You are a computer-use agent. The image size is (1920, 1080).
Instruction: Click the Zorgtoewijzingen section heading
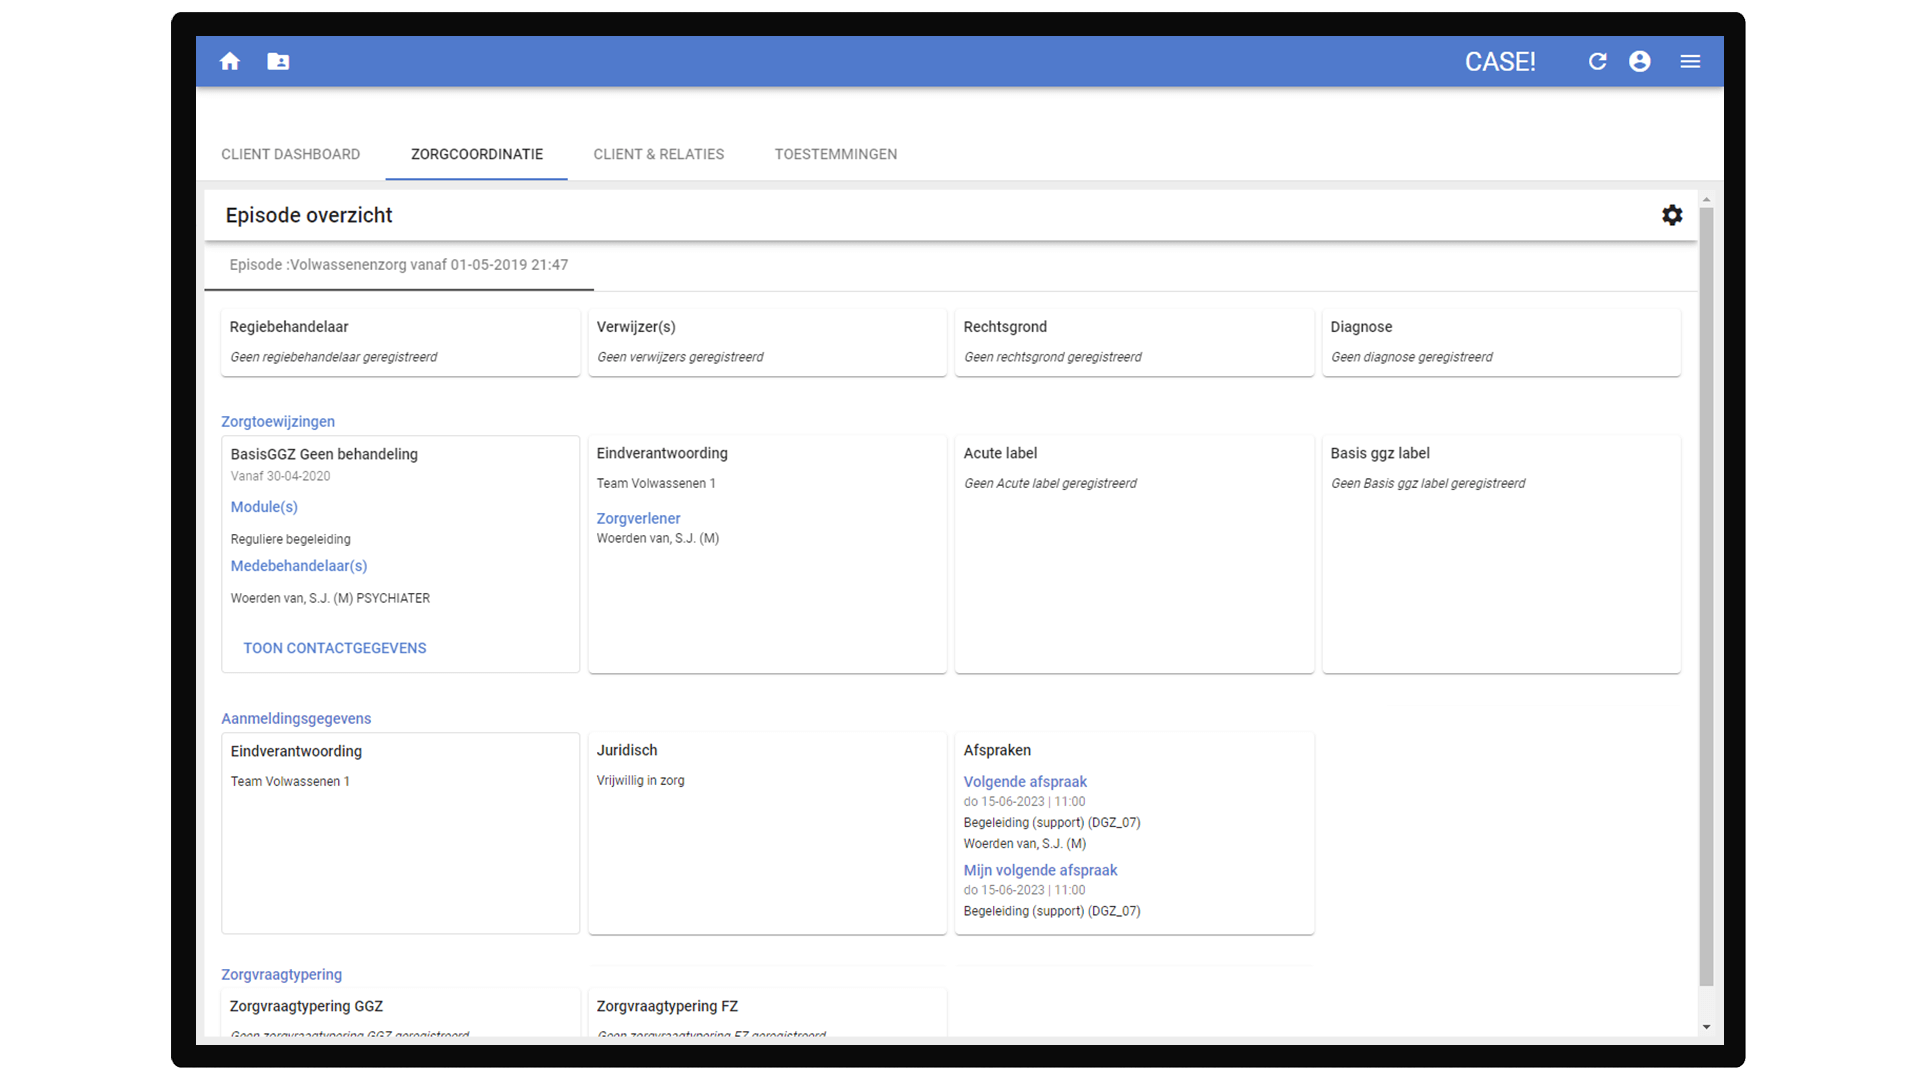pos(278,422)
